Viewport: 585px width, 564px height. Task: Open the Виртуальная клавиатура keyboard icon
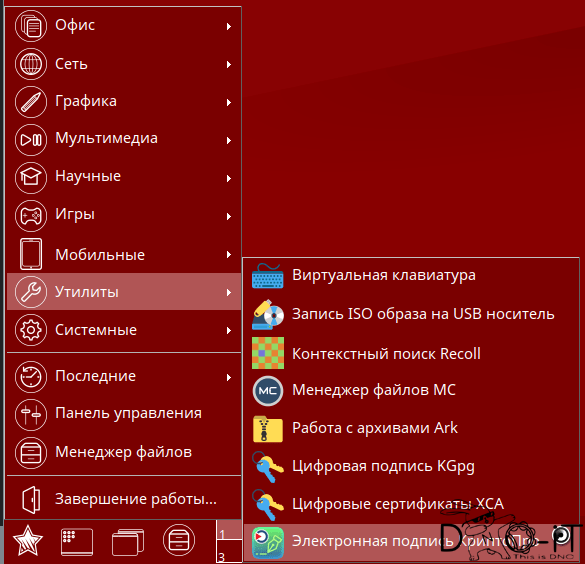tap(268, 276)
